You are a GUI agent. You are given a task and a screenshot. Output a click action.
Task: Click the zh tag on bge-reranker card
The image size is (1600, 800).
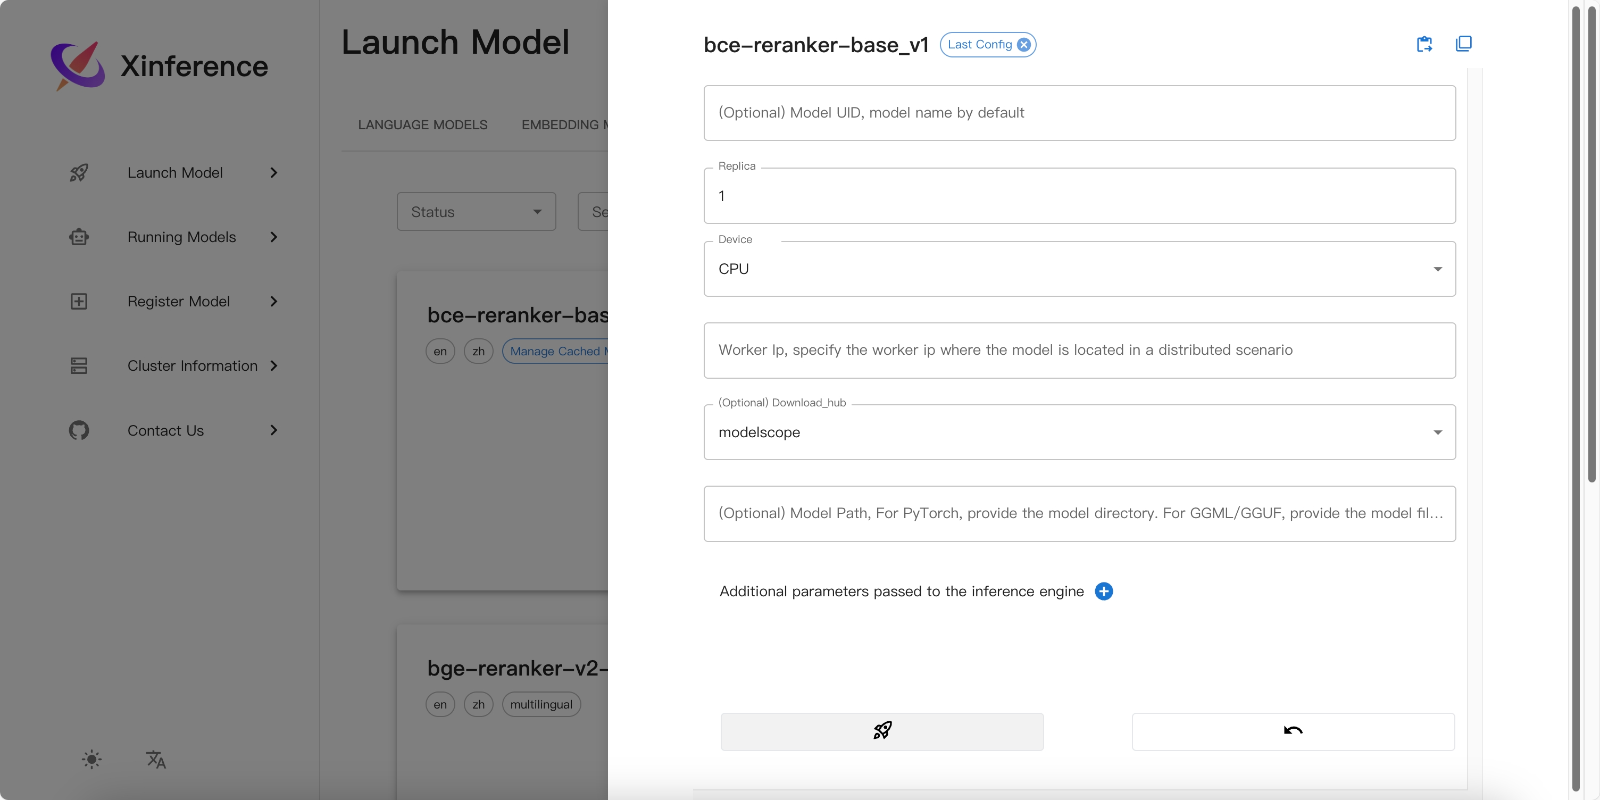point(479,704)
